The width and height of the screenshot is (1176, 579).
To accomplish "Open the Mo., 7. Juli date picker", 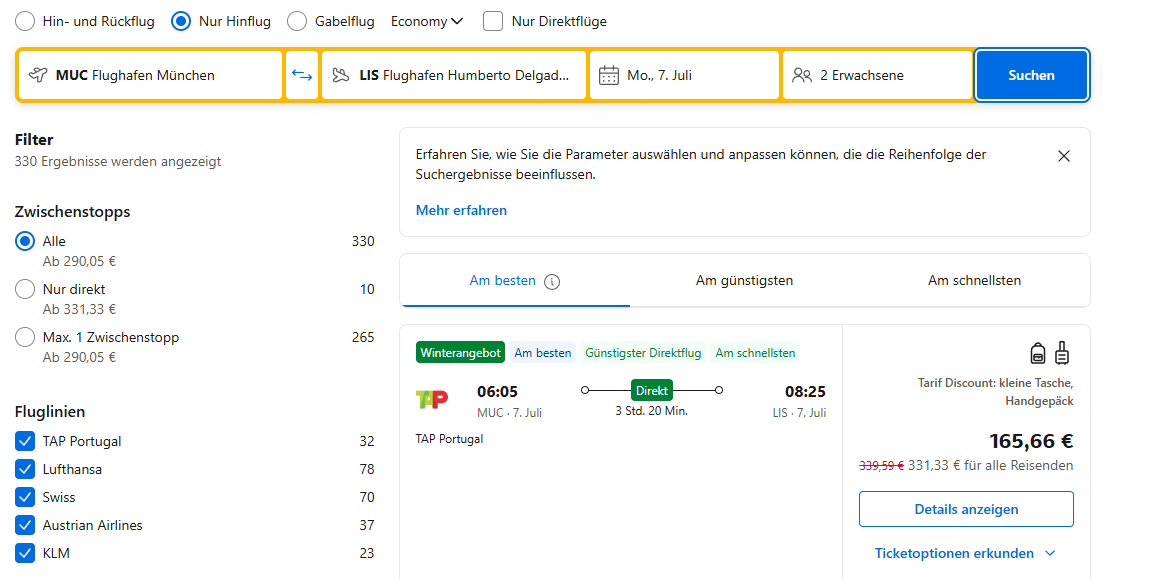I will [x=684, y=75].
